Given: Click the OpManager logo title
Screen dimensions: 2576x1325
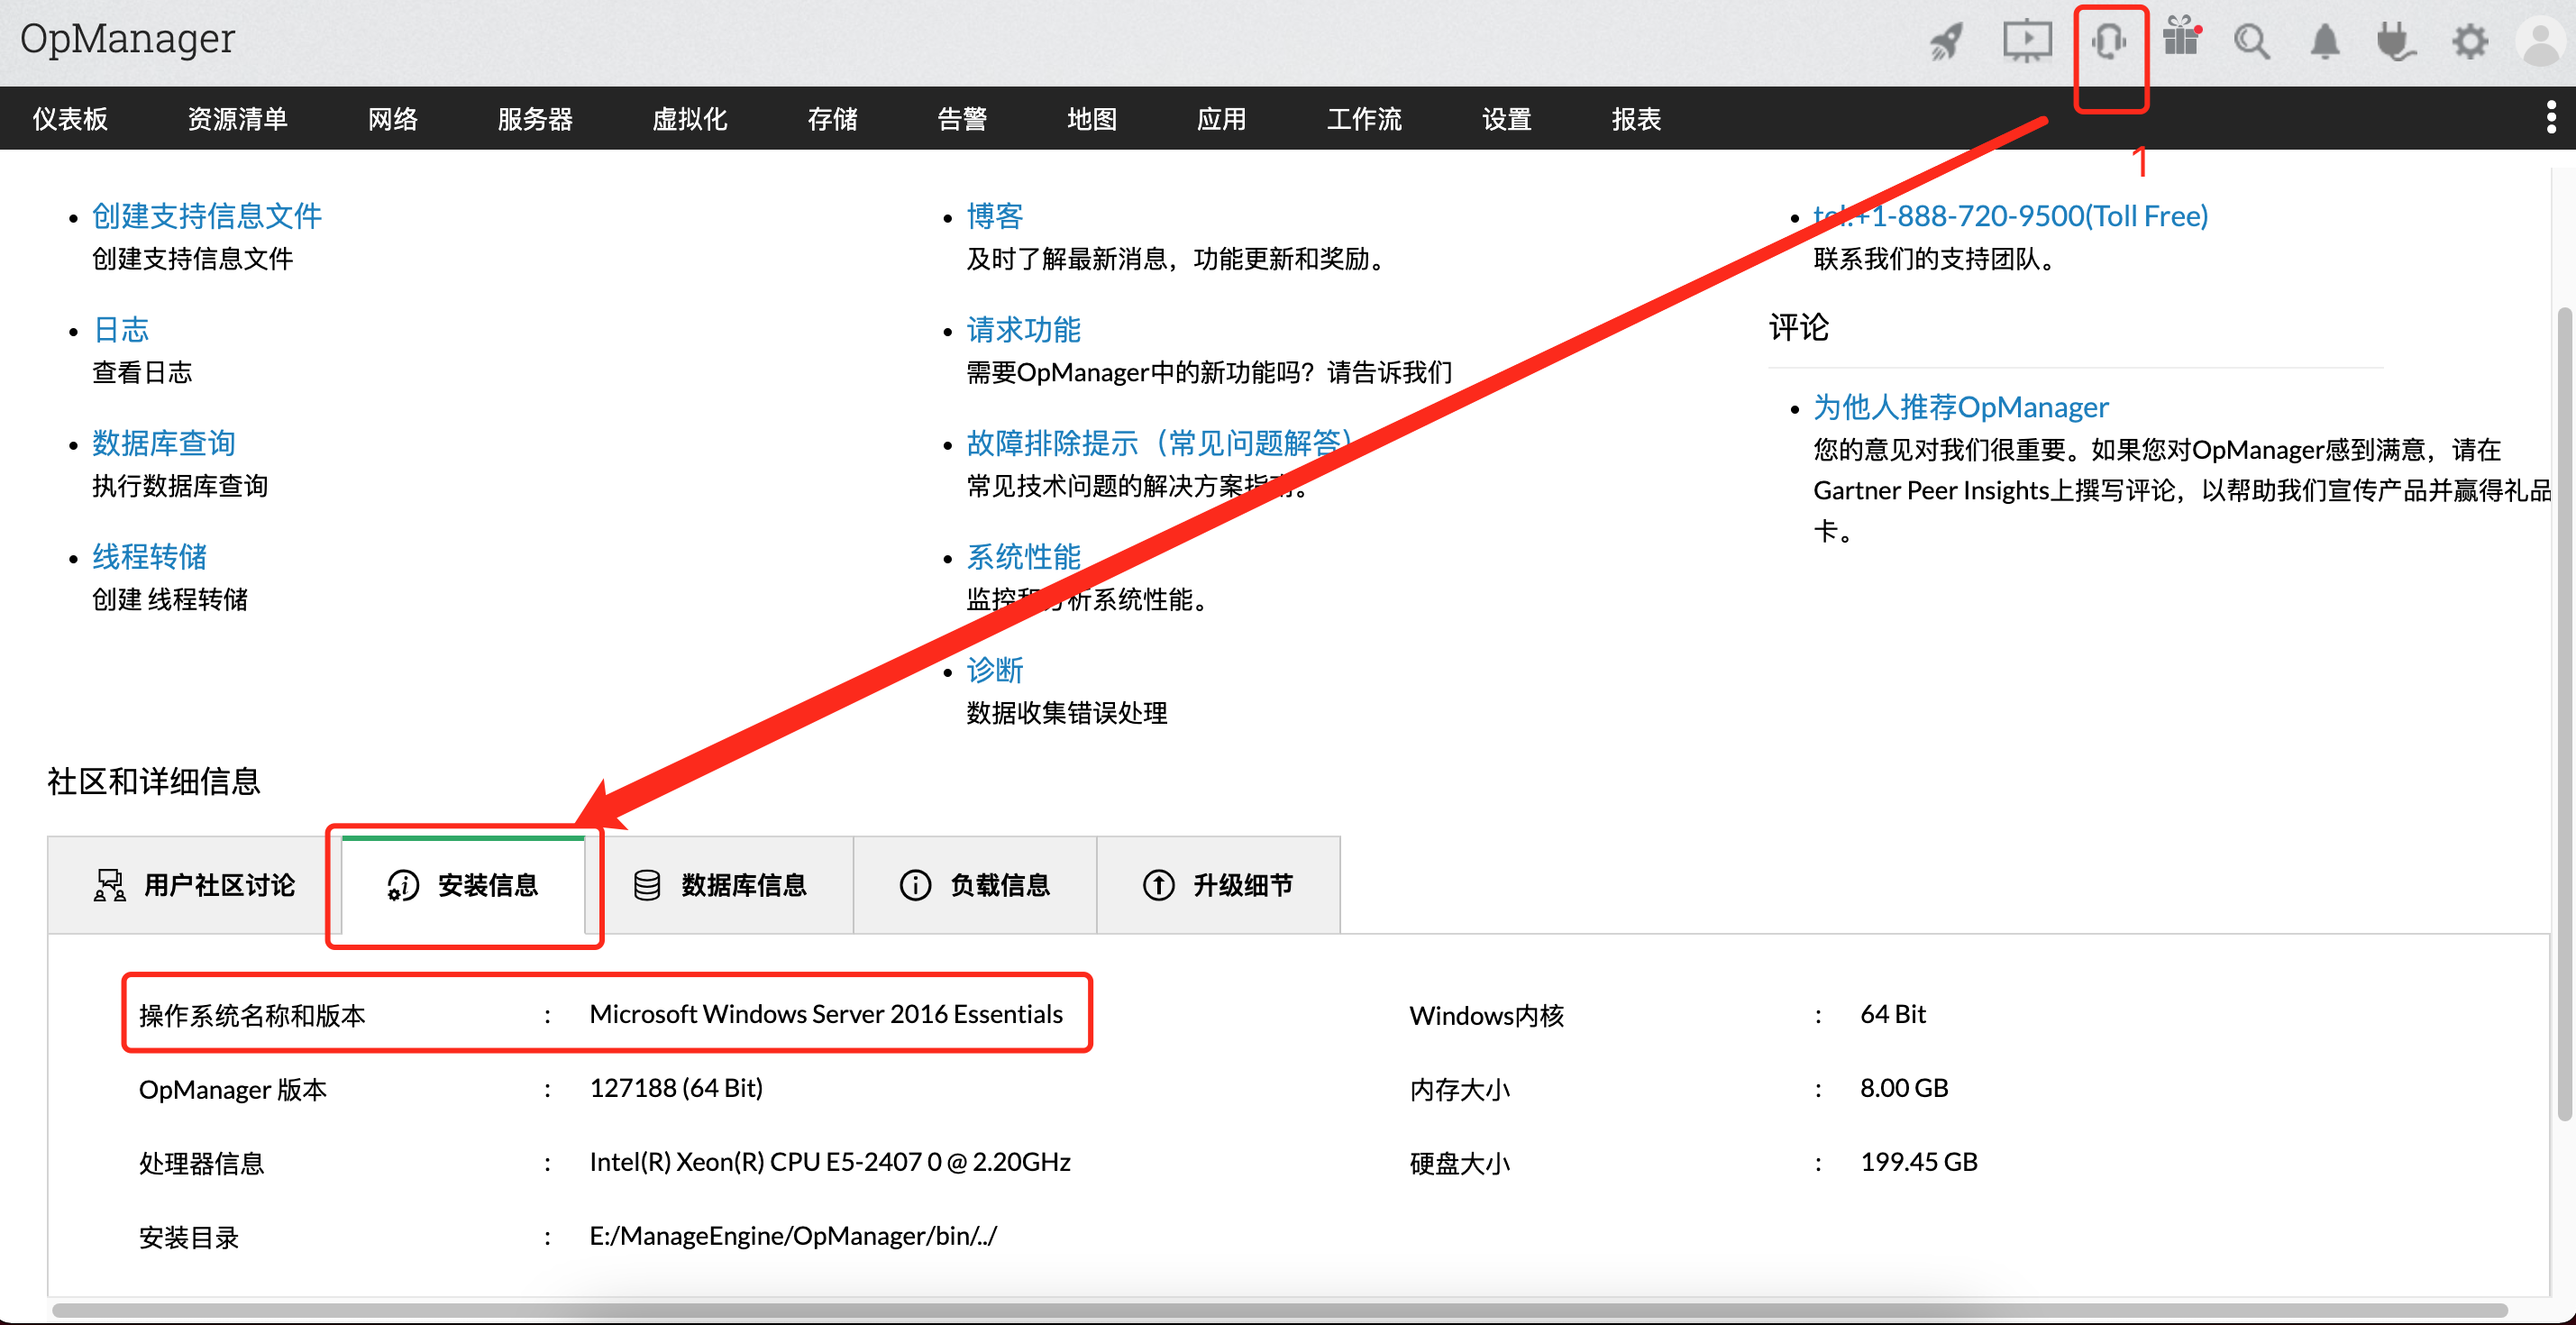Looking at the screenshot, I should pyautogui.click(x=128, y=38).
